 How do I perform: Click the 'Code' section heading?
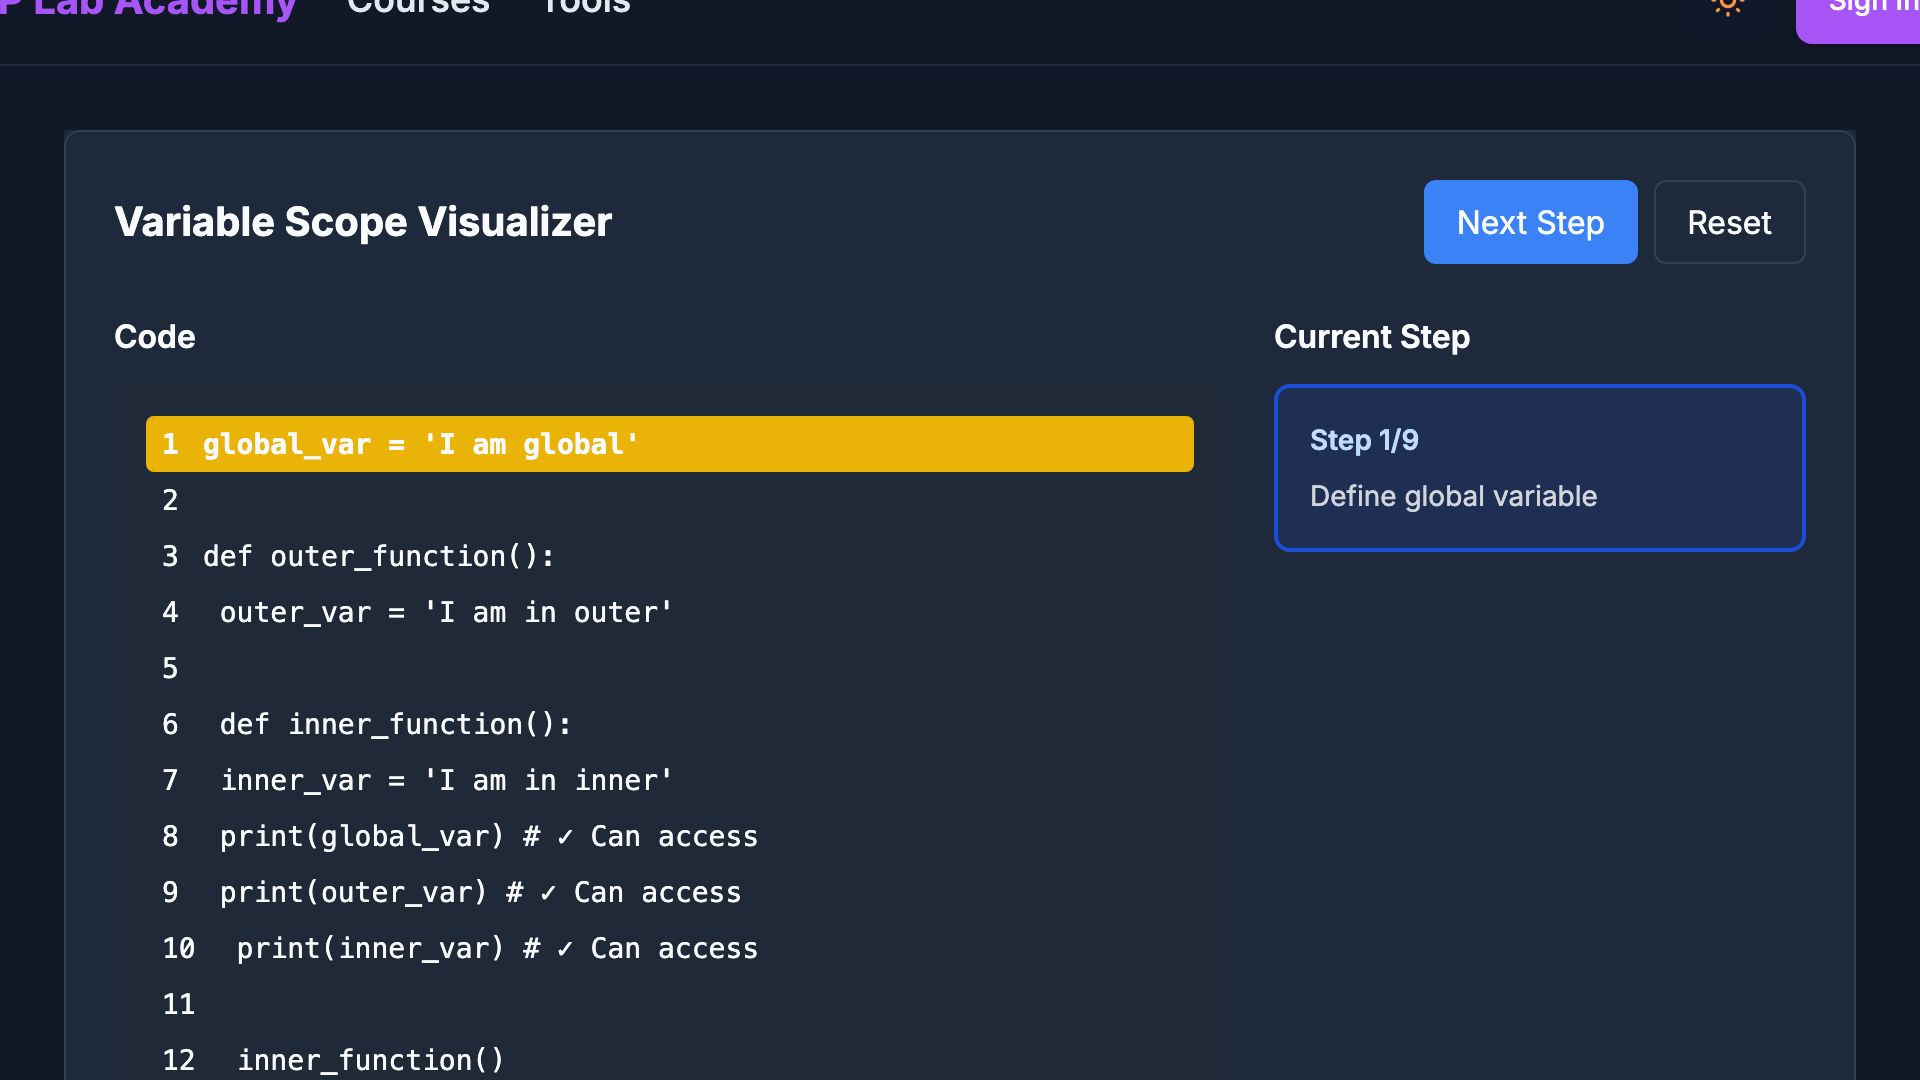pyautogui.click(x=155, y=337)
